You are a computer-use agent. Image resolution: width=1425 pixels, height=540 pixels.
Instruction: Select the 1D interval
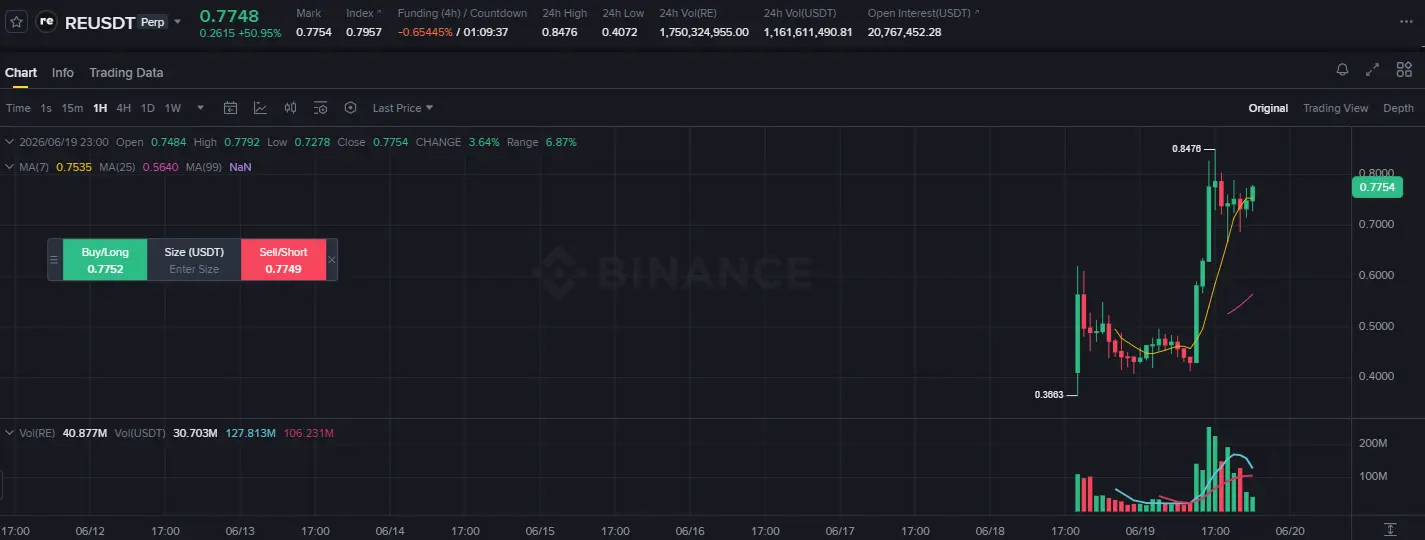point(148,108)
